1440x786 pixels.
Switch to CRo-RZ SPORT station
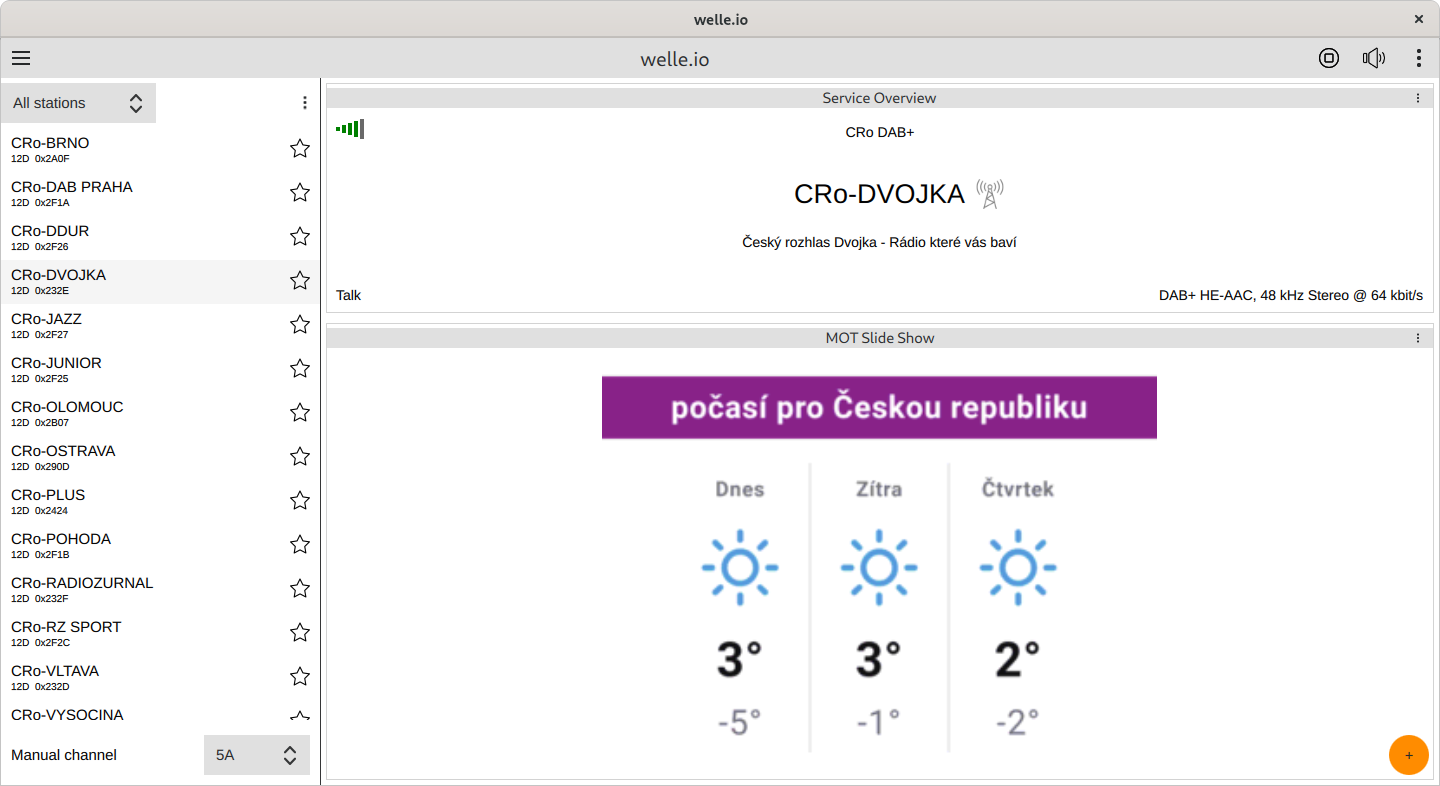[x=160, y=634]
